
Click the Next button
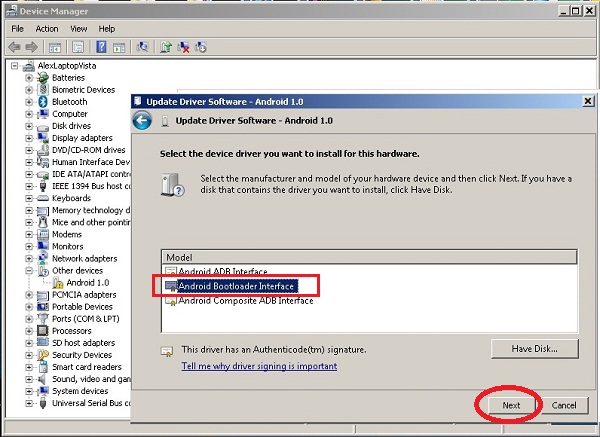pos(511,405)
